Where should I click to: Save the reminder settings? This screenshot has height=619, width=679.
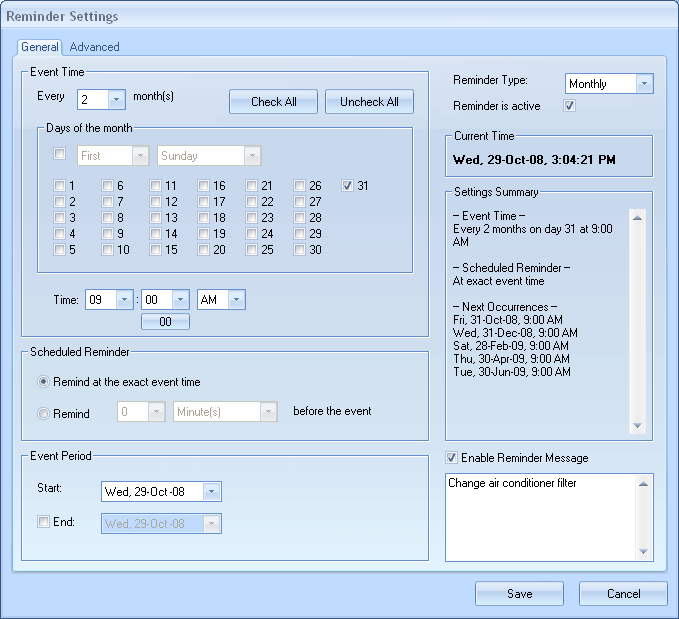519,593
